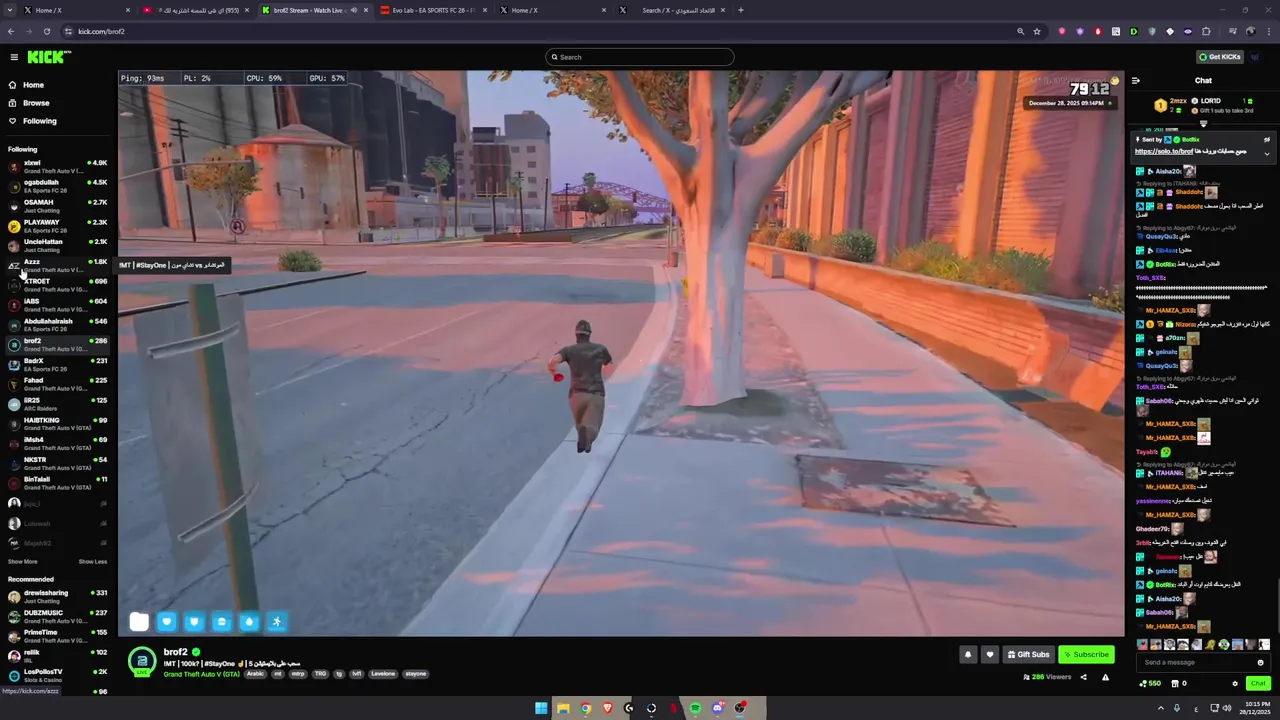Open Following in sidebar
Viewport: 1280px width, 720px height.
click(x=40, y=121)
